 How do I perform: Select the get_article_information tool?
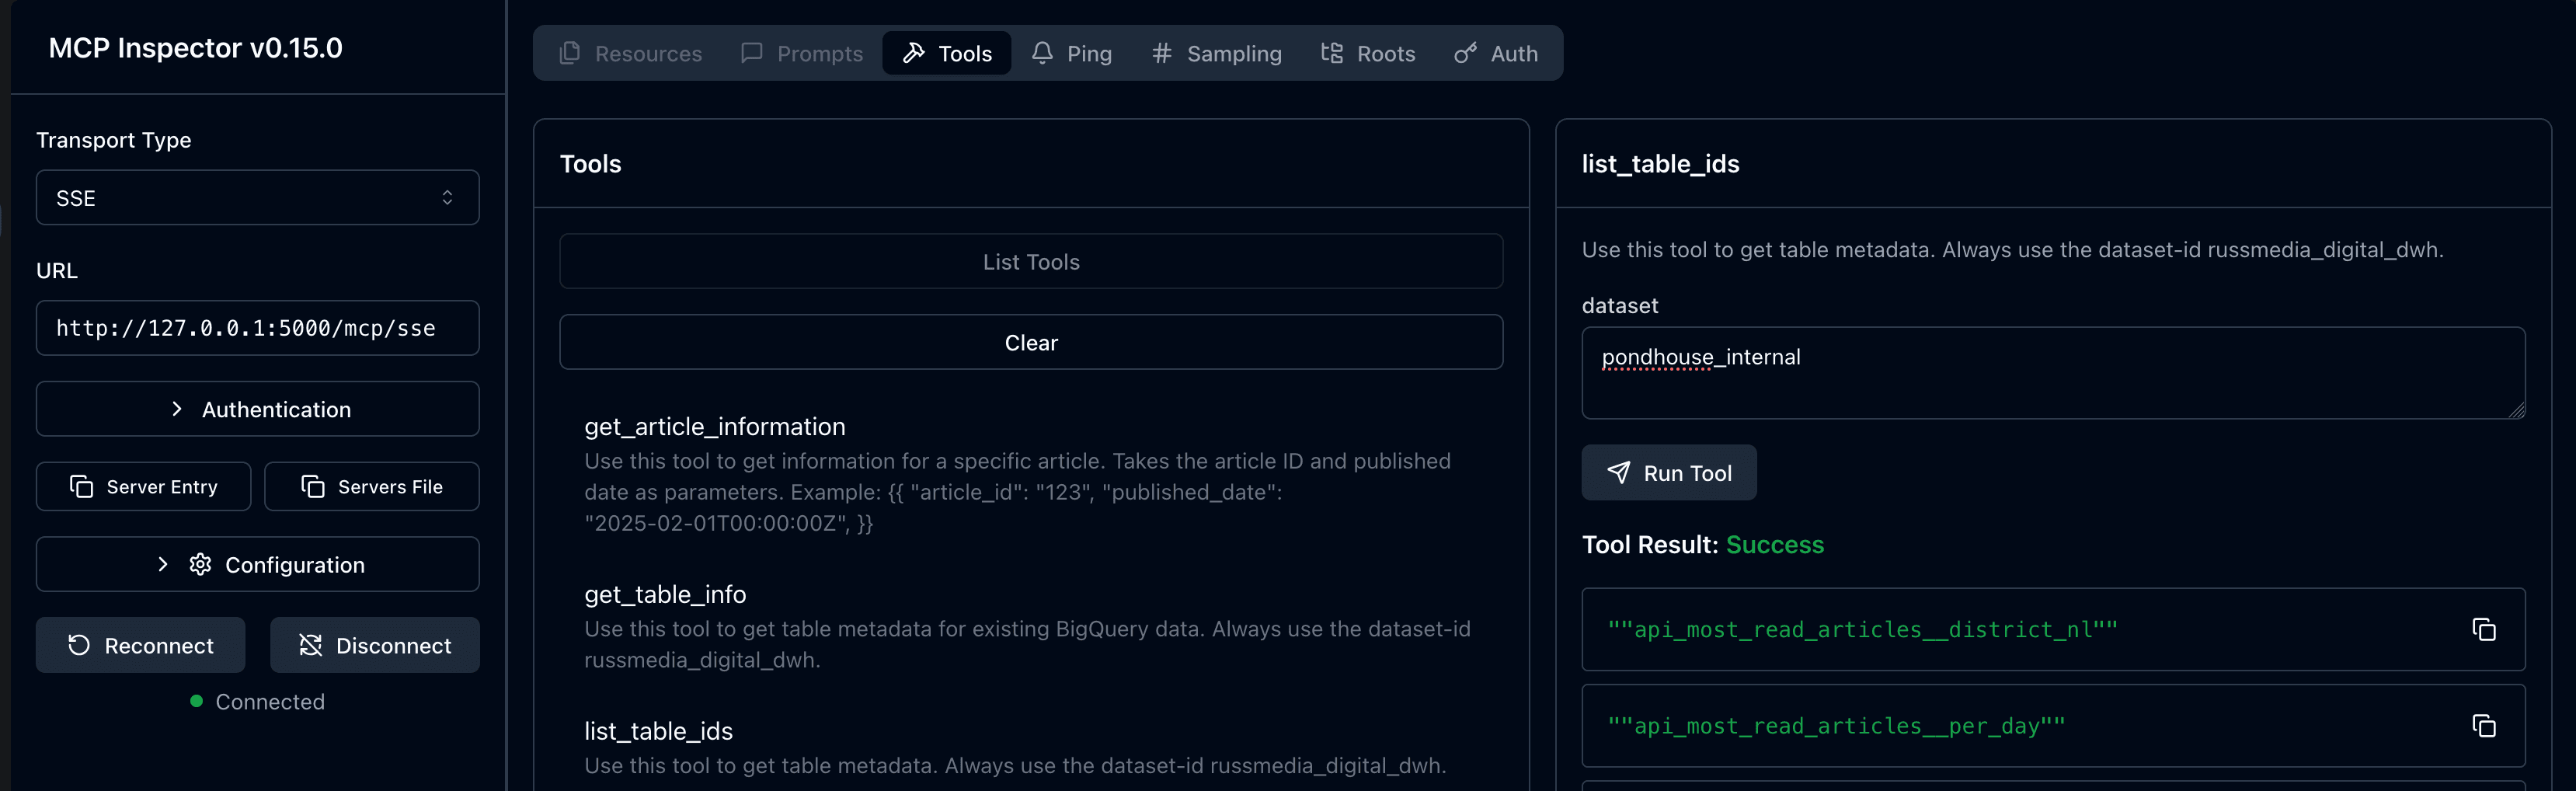(x=1030, y=474)
